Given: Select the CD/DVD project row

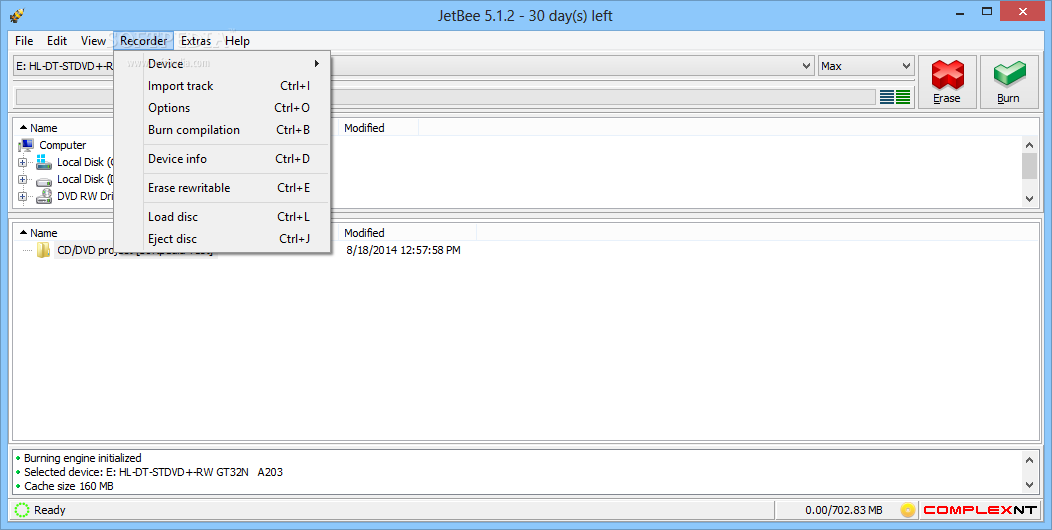Looking at the screenshot, I should point(136,250).
